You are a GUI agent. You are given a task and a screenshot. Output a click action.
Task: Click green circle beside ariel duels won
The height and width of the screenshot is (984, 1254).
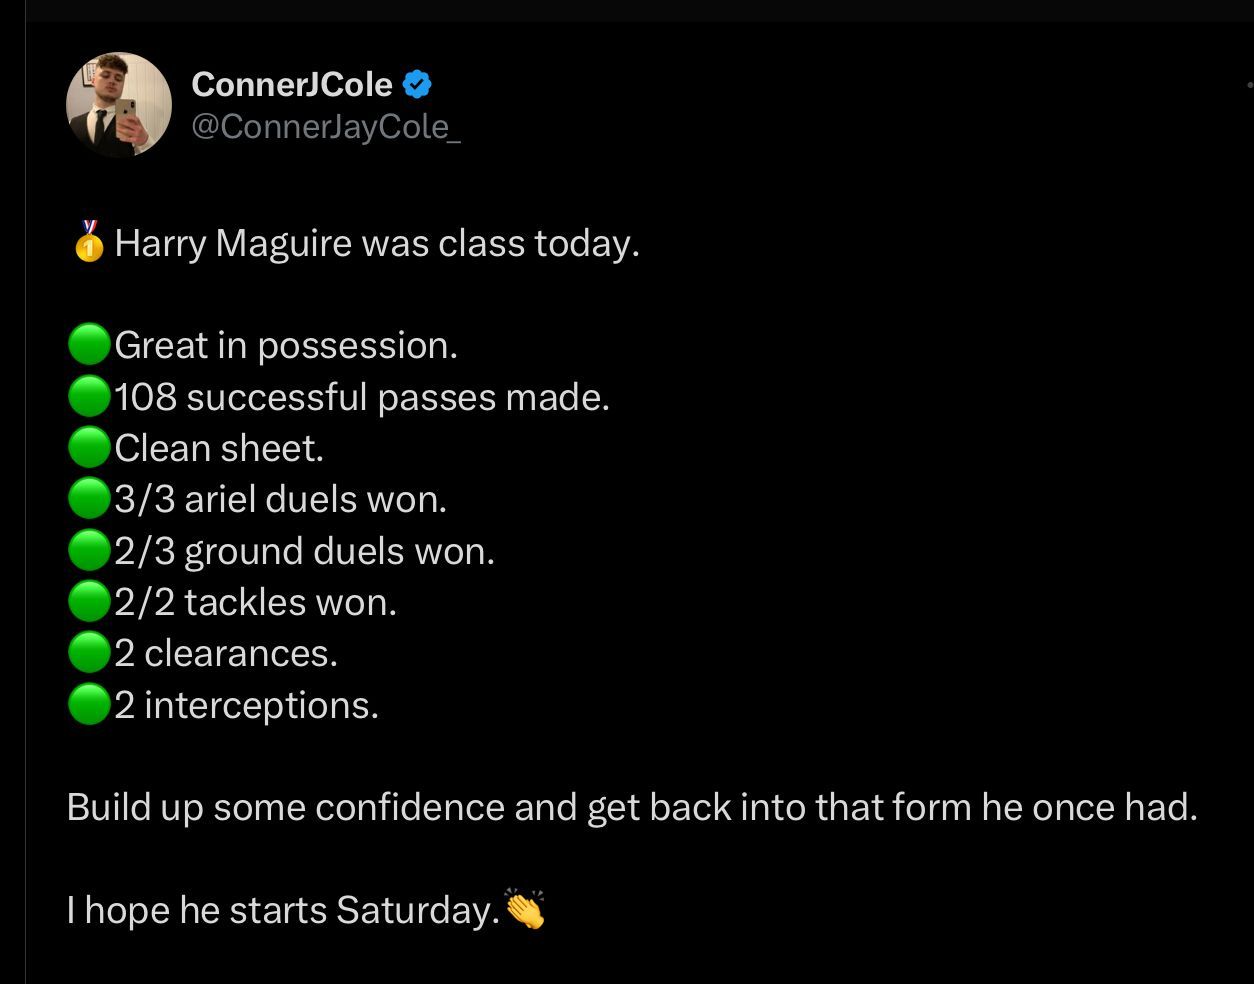pyautogui.click(x=89, y=499)
